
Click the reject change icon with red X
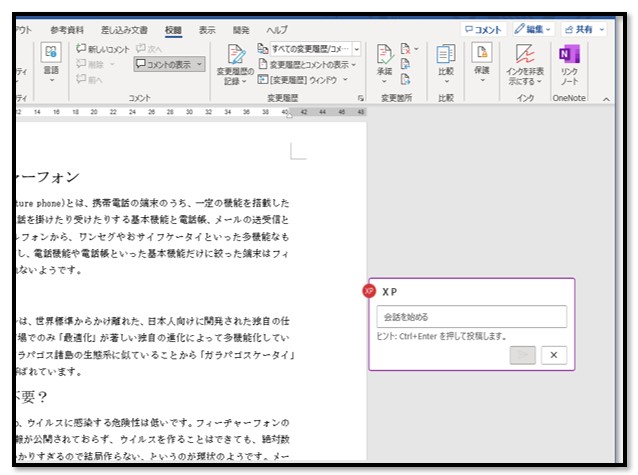pos(405,49)
